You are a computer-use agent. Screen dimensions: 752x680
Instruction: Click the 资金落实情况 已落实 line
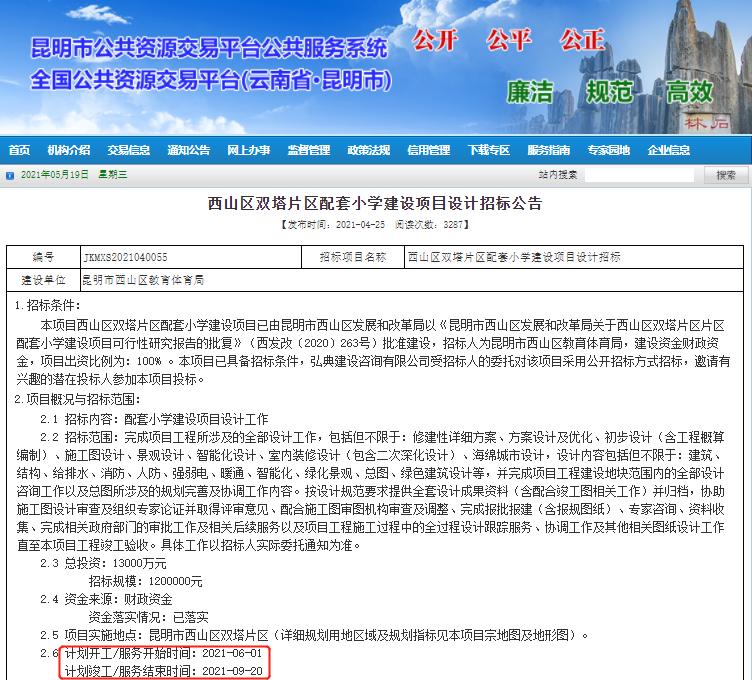(x=149, y=617)
